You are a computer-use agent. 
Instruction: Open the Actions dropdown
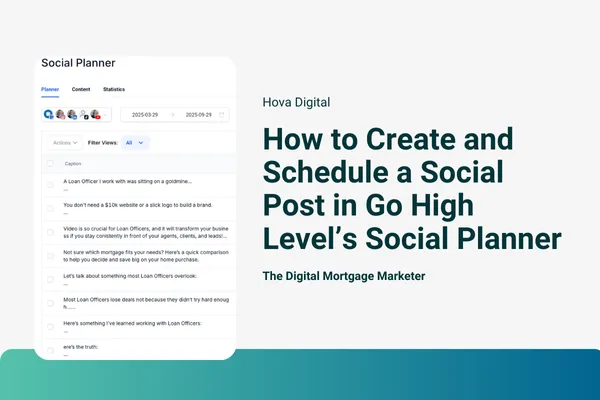click(x=65, y=143)
